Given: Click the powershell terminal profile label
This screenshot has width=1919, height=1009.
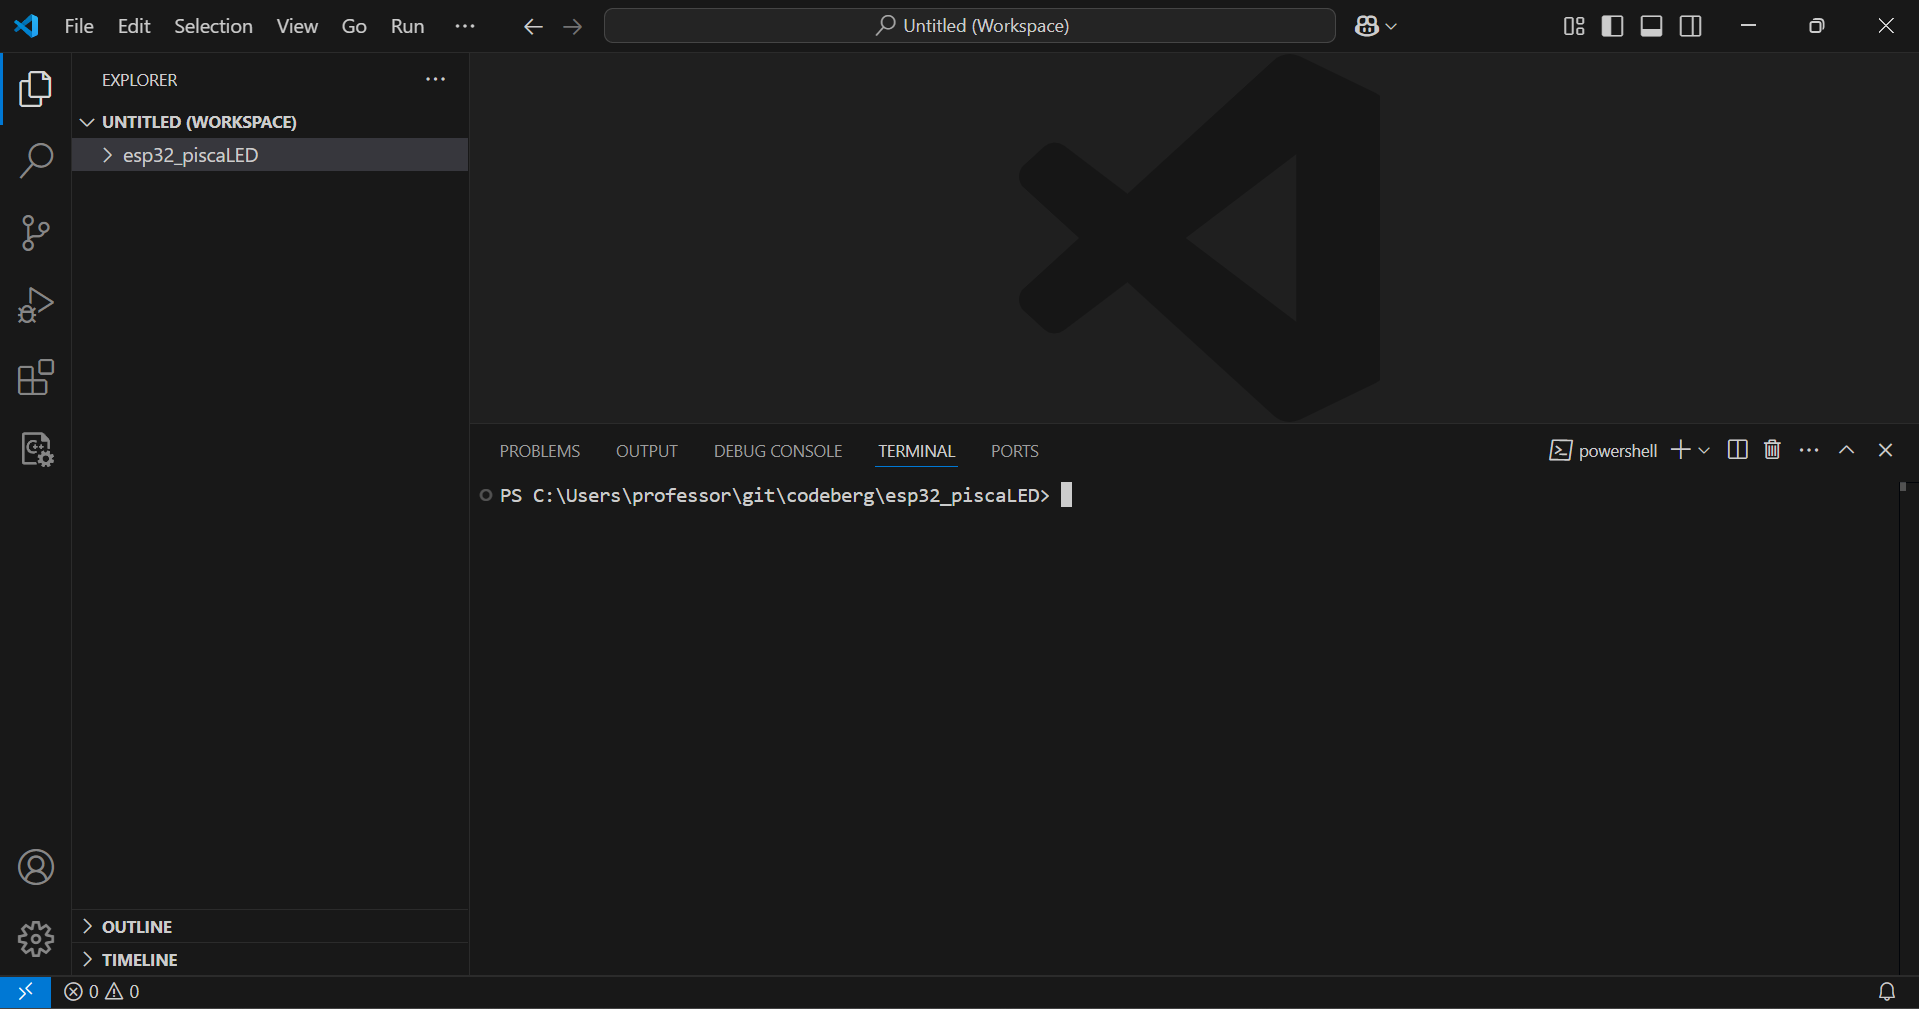Looking at the screenshot, I should 1603,451.
